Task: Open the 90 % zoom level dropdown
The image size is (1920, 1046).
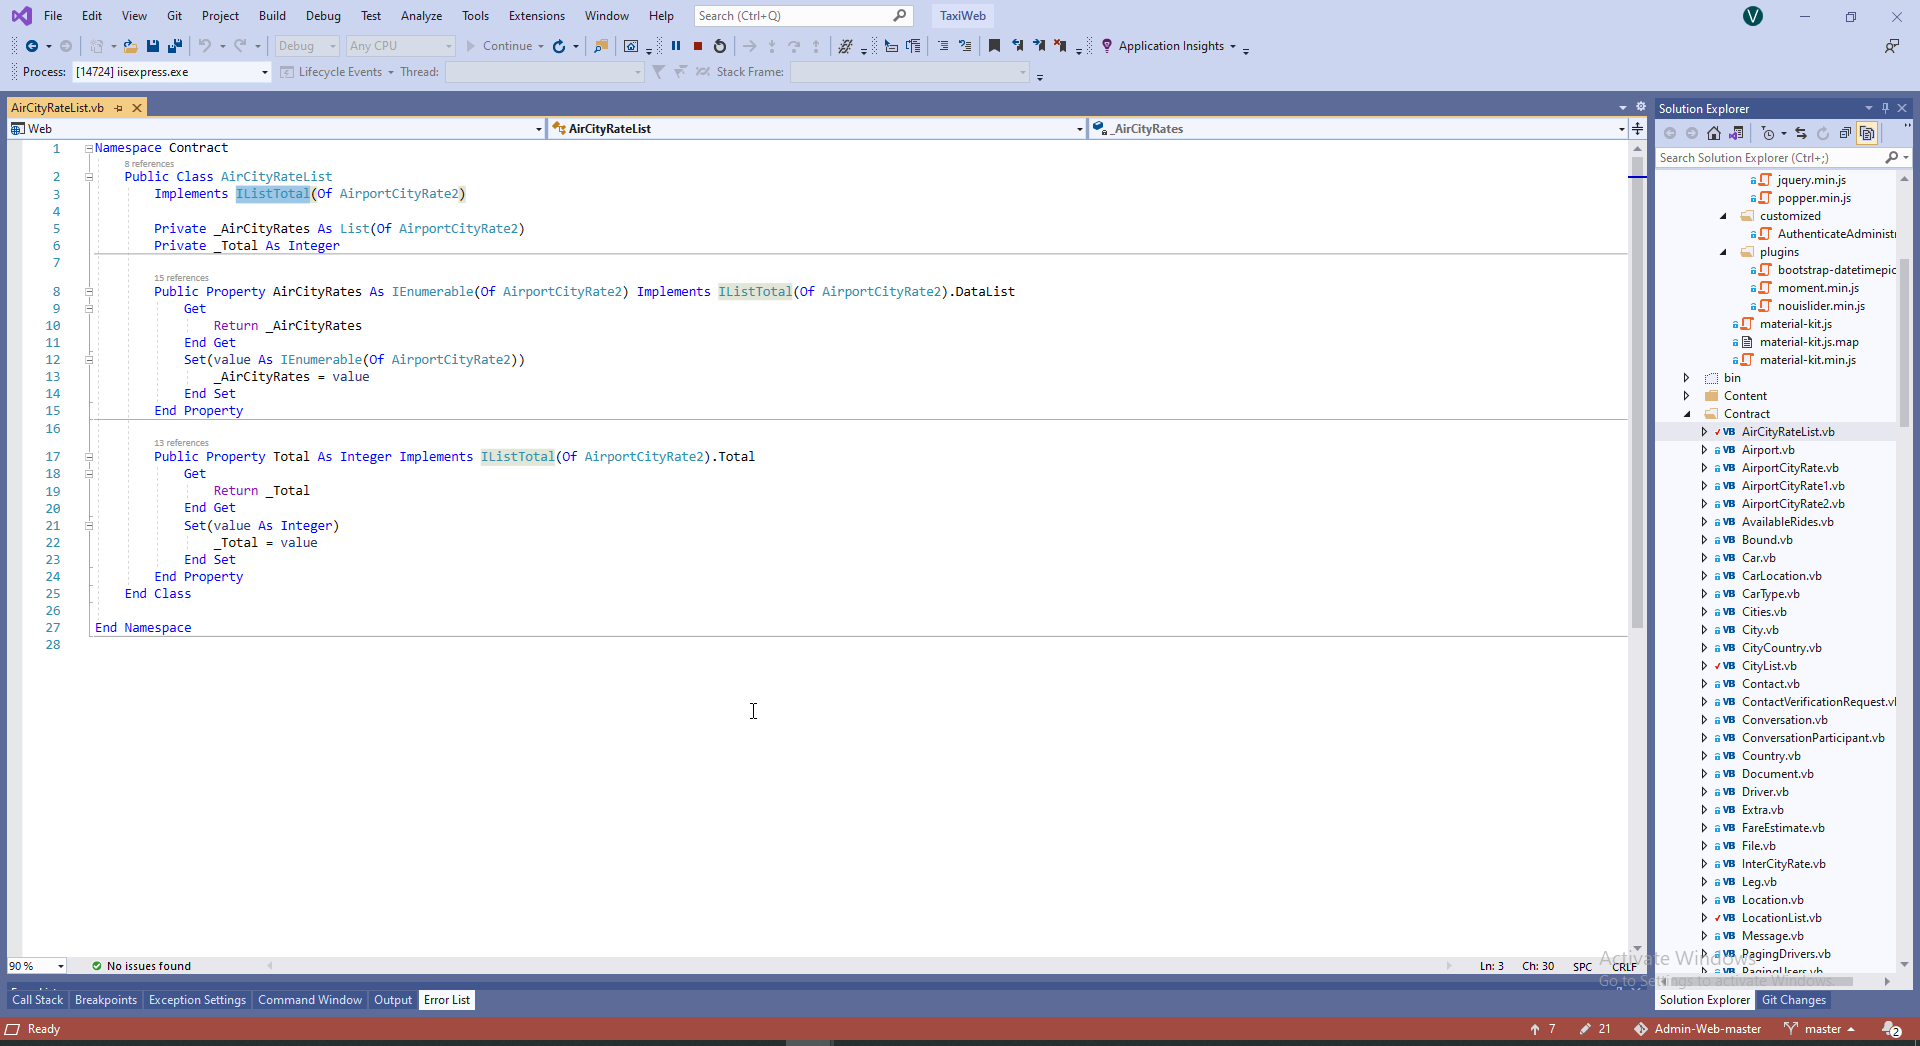Action: pyautogui.click(x=61, y=966)
